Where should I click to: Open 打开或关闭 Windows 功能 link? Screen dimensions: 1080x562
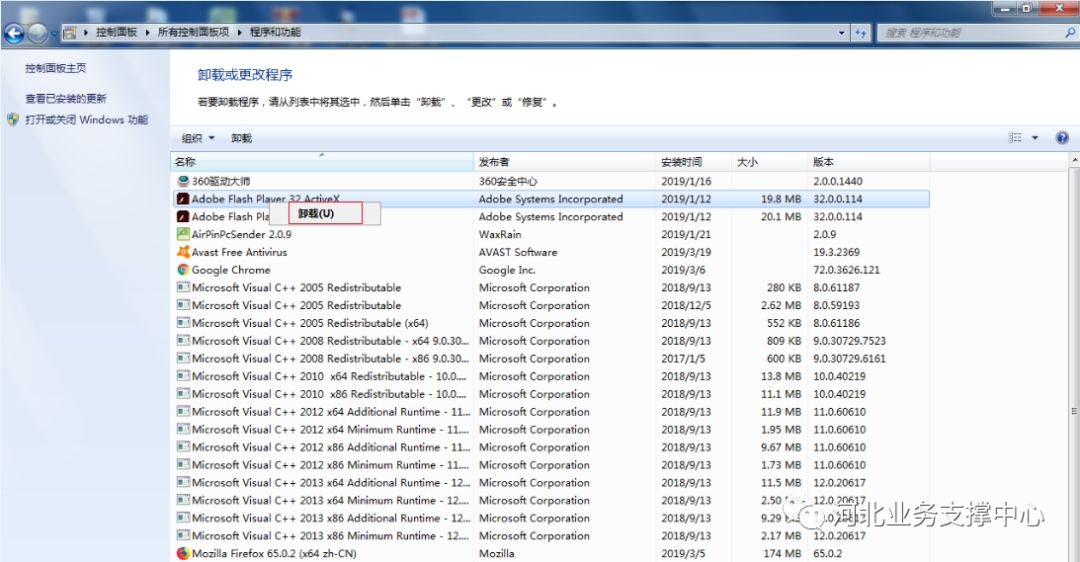coord(87,120)
